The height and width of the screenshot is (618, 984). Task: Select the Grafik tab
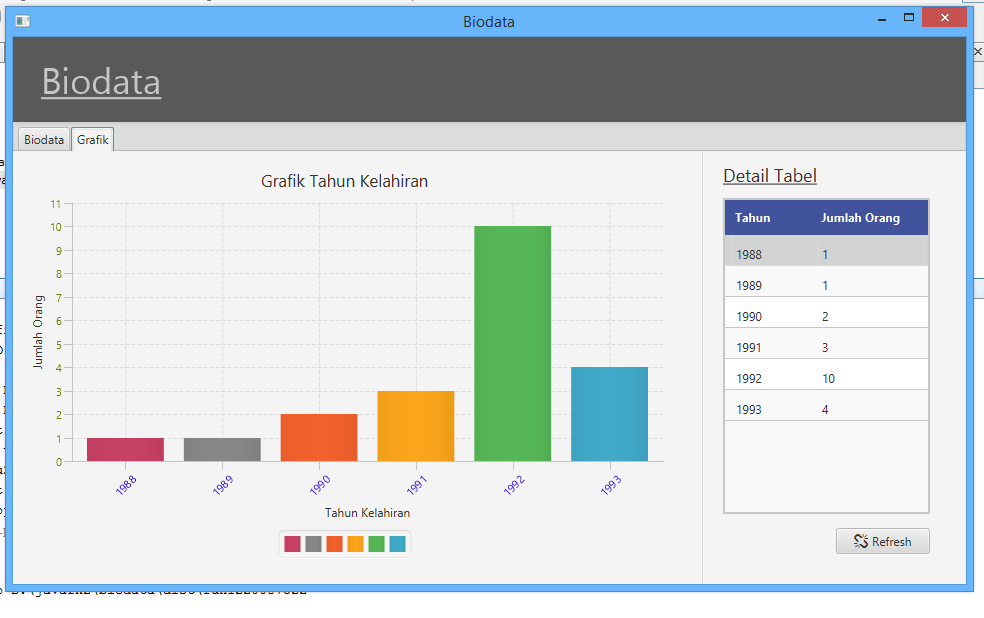click(x=93, y=139)
